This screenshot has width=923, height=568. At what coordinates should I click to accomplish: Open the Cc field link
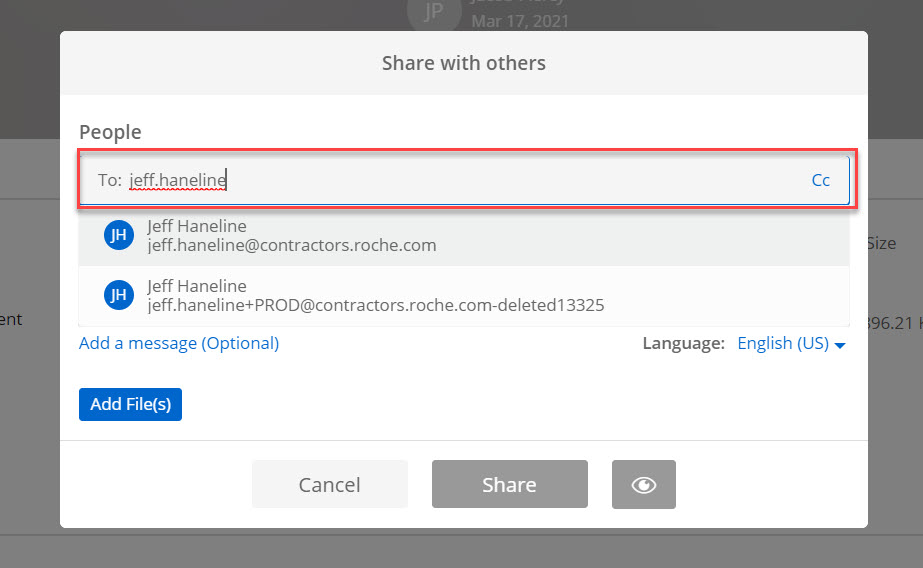click(821, 180)
